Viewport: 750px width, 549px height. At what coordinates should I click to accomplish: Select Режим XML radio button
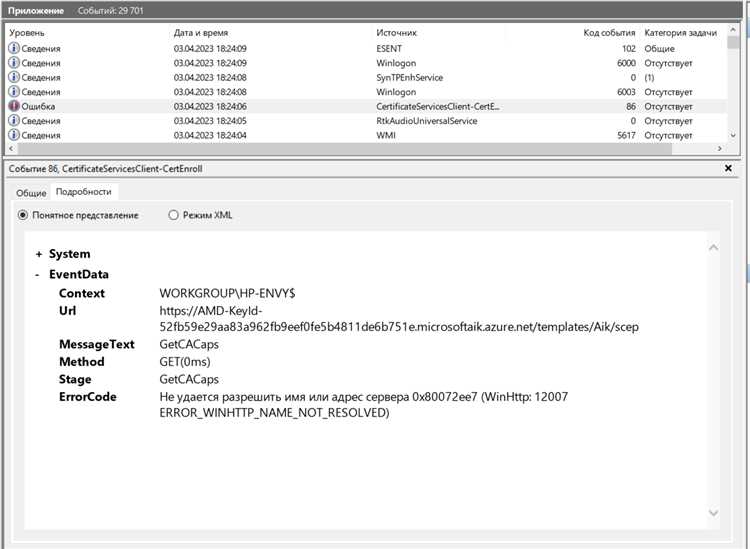[x=173, y=215]
